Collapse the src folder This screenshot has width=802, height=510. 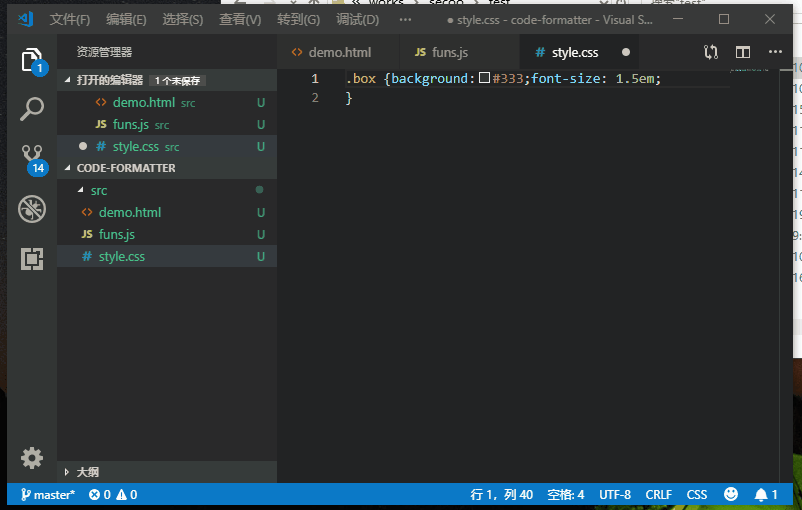click(81, 190)
